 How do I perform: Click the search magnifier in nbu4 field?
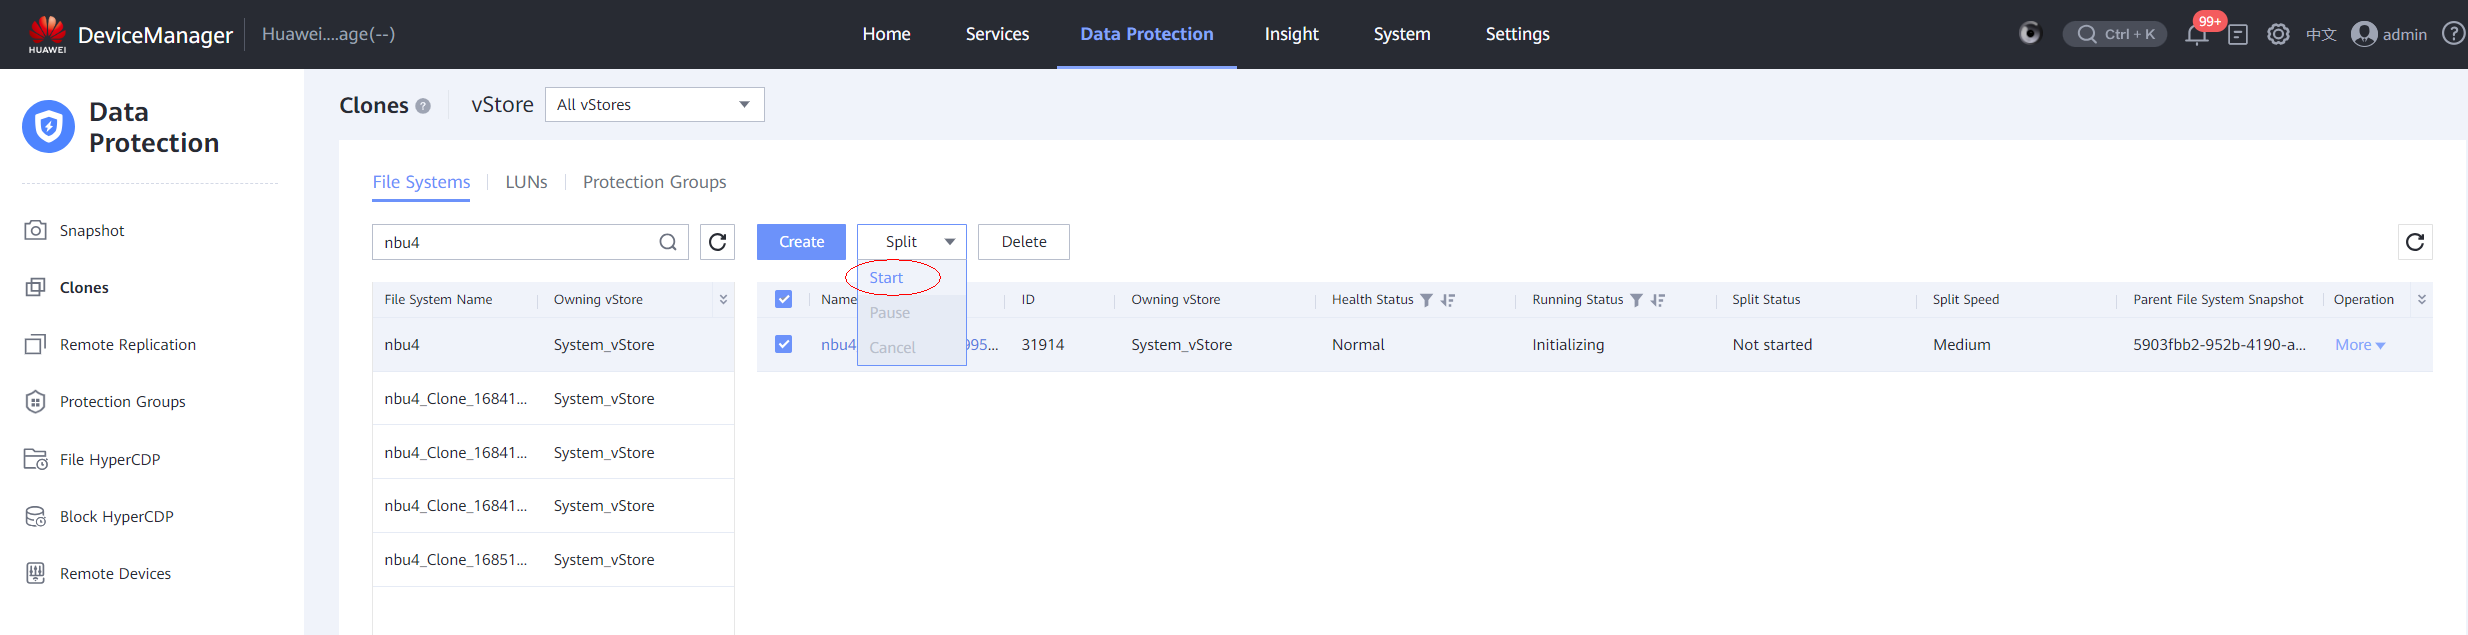(x=668, y=242)
